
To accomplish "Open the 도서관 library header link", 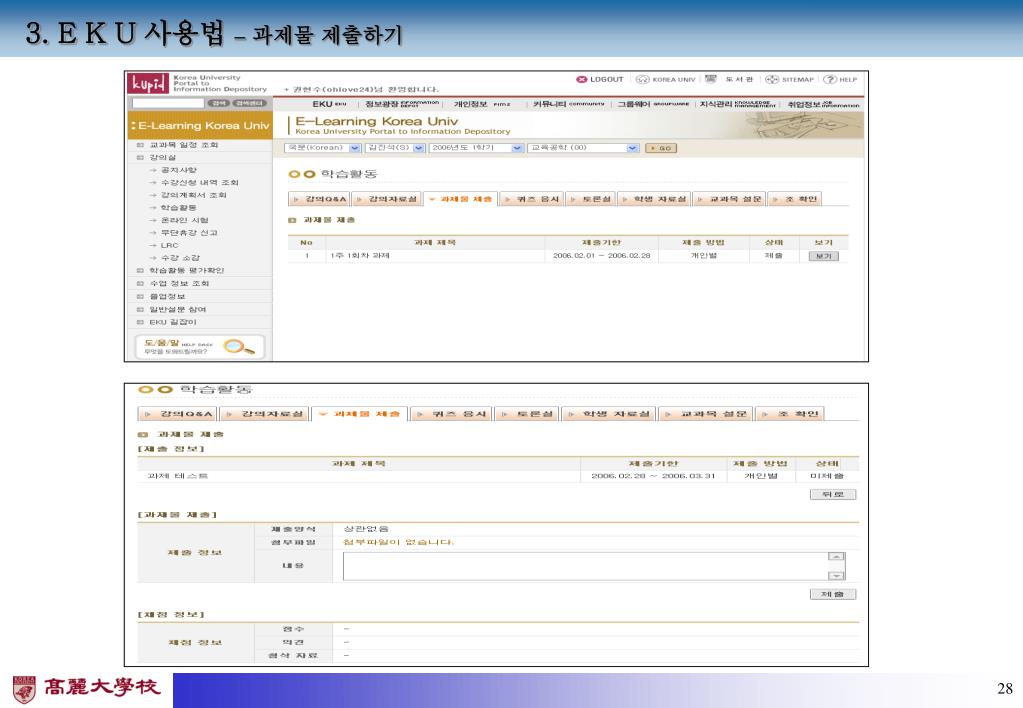I will [x=729, y=79].
